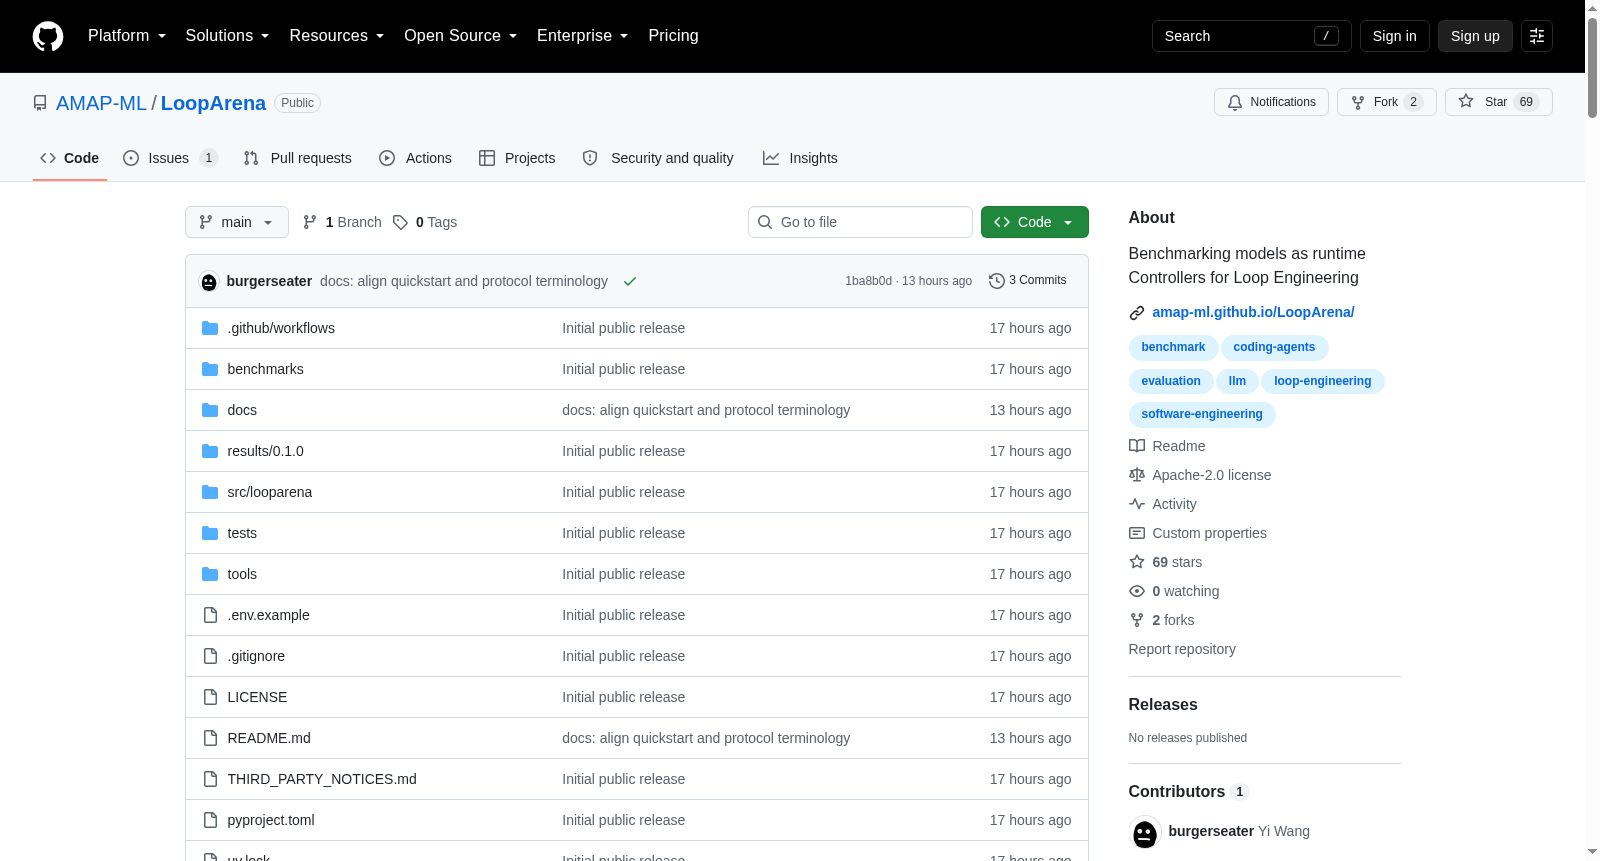View the 1 Branch list

342,222
